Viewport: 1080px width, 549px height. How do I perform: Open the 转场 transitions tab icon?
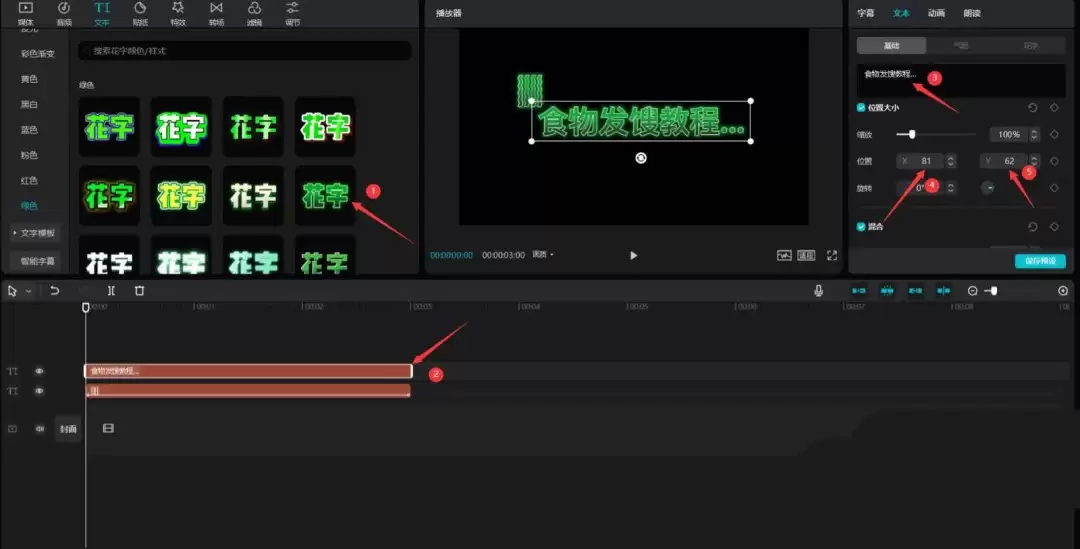(216, 13)
